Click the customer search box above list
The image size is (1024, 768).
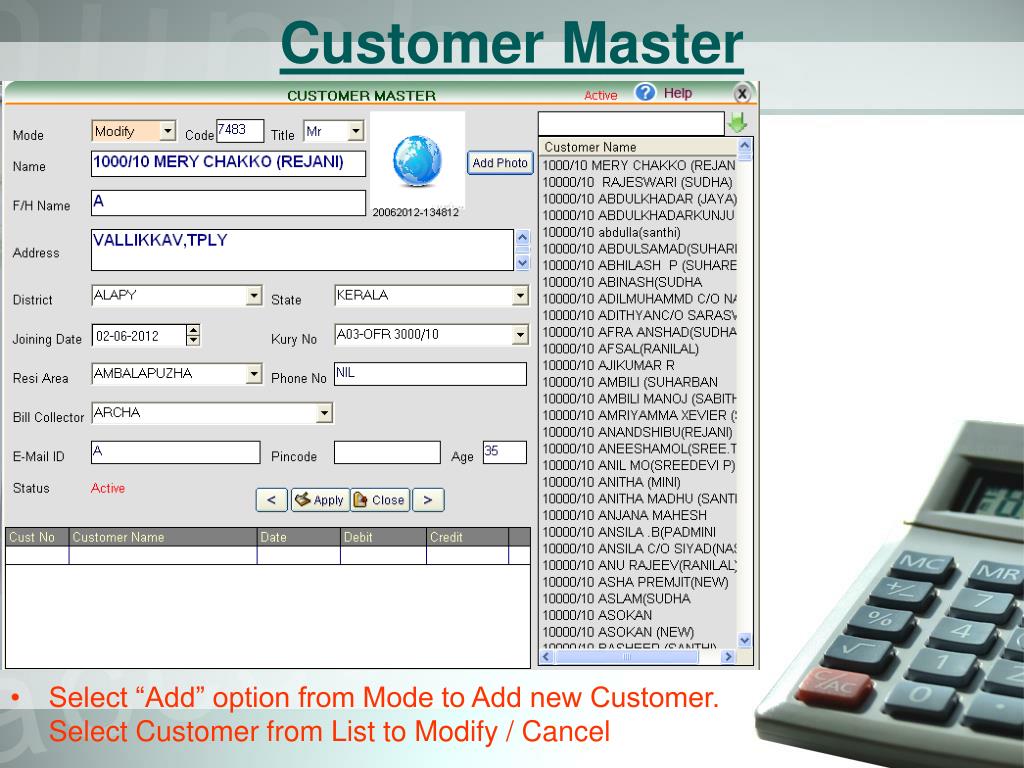[632, 123]
